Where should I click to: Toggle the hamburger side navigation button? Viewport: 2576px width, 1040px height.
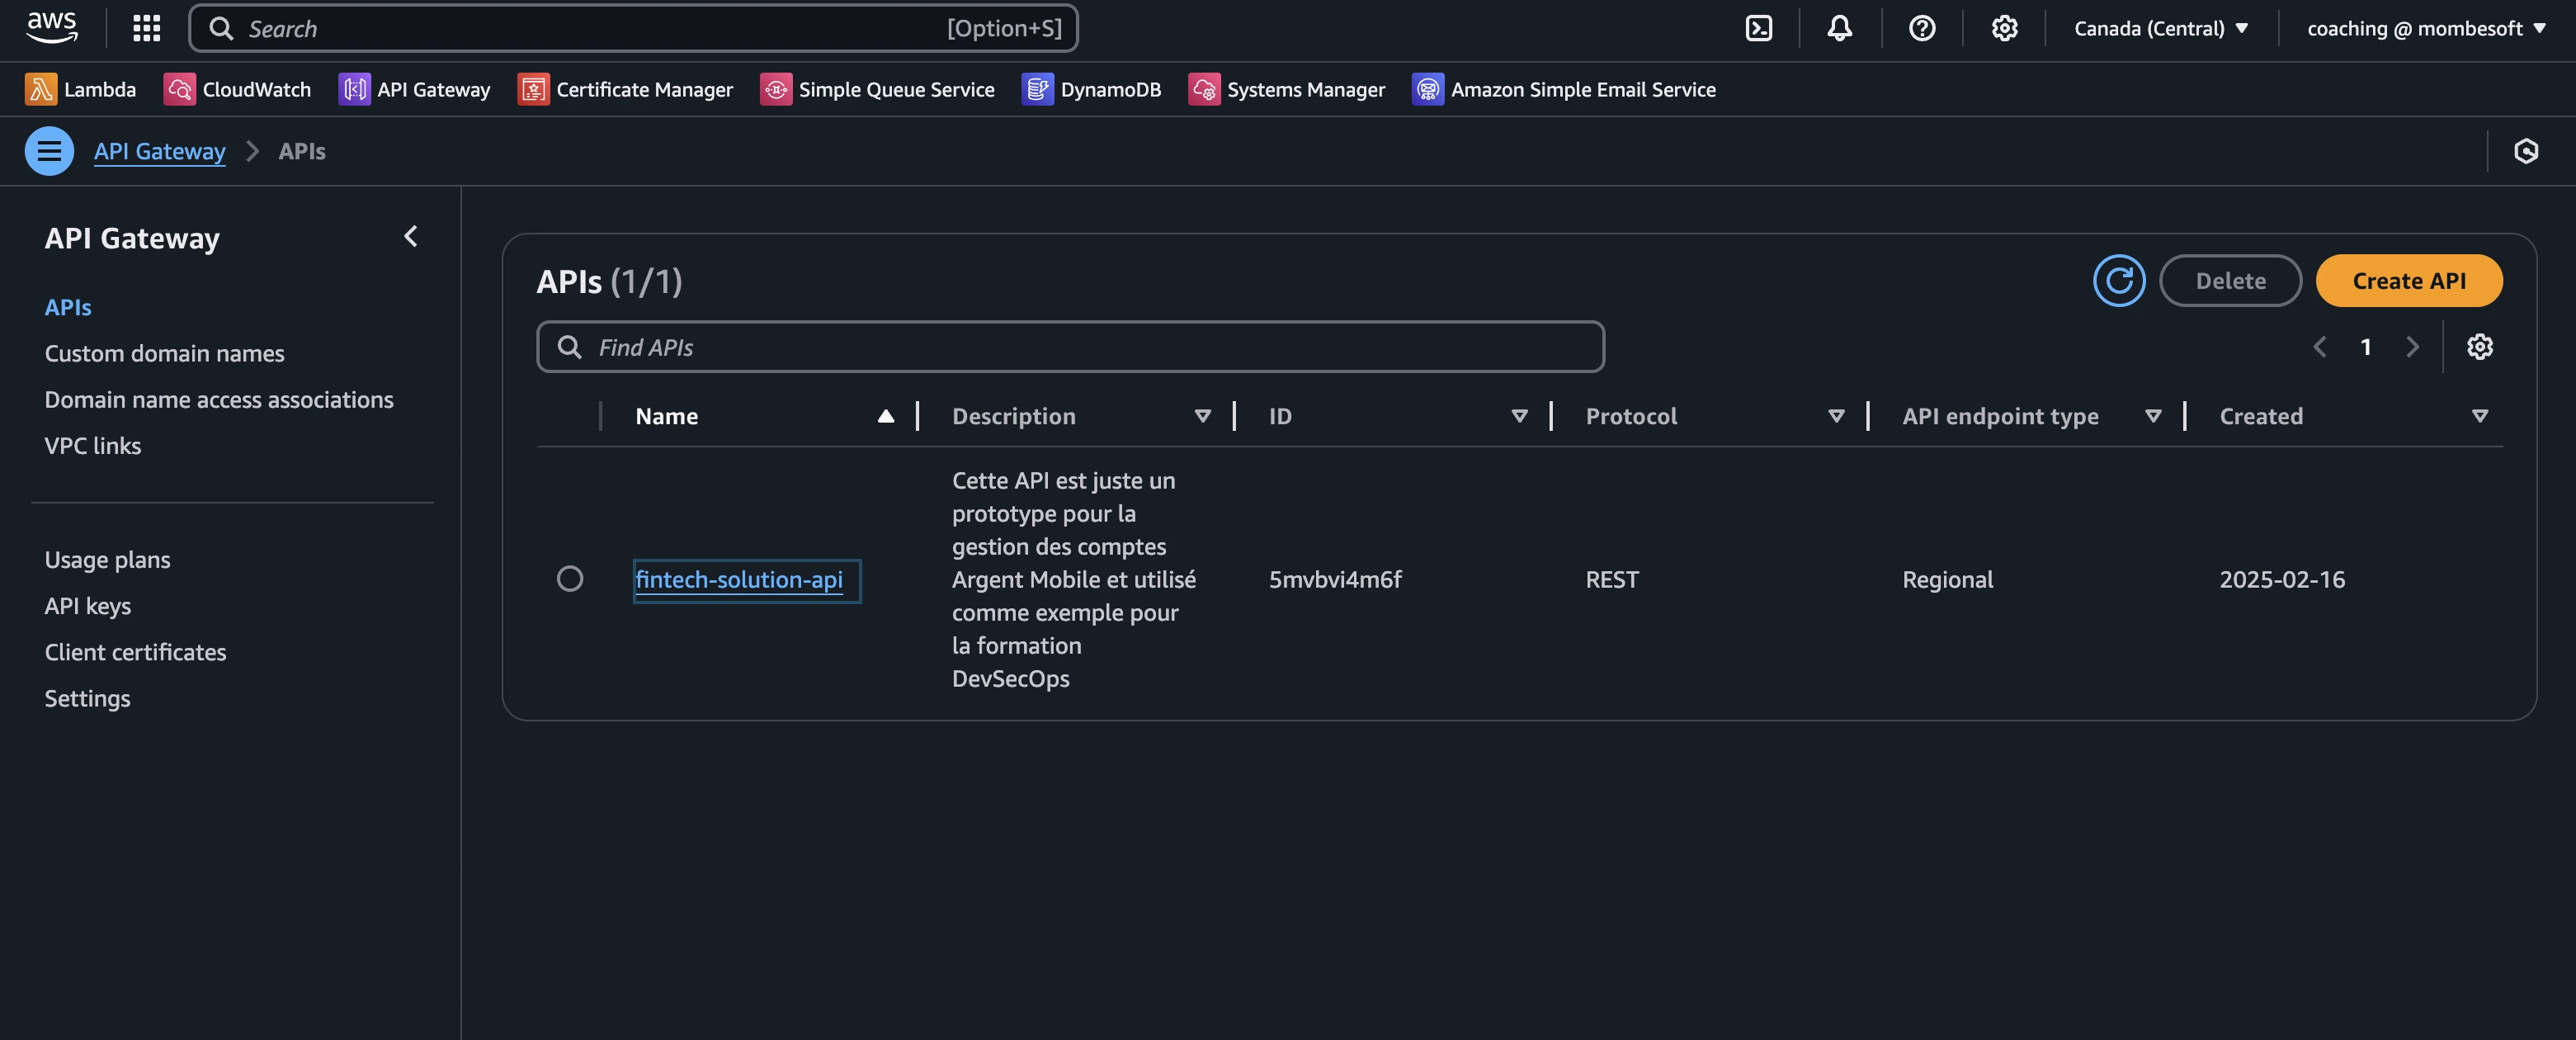point(49,151)
